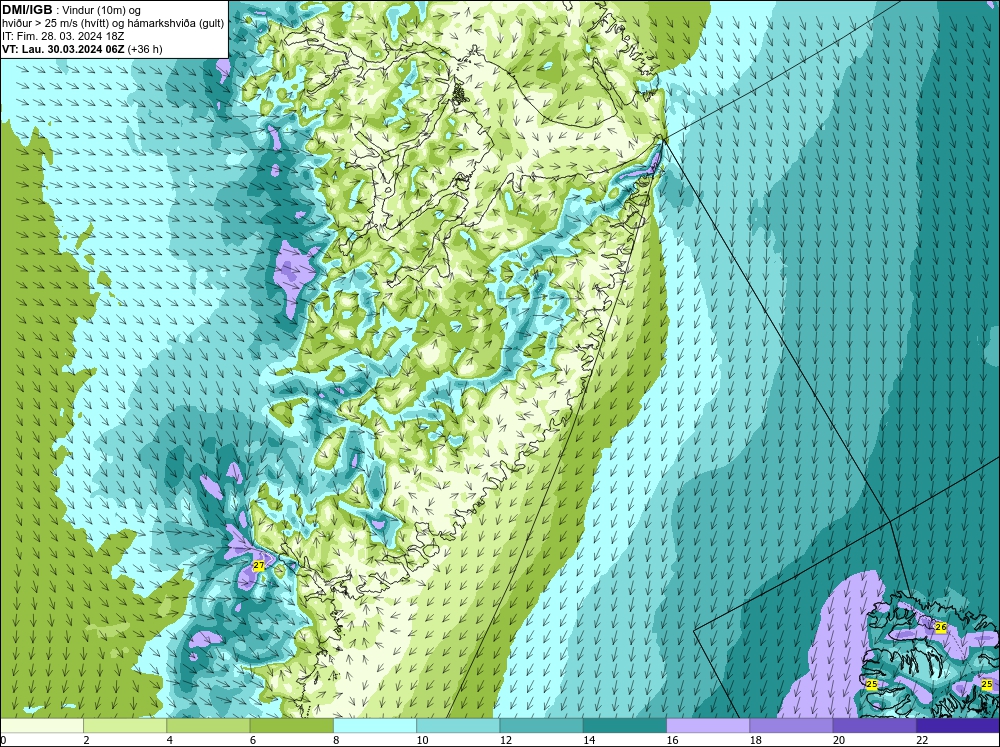The height and width of the screenshot is (747, 1000).
Task: Click the '(+36 h)' forecast offset text
Action: coord(145,48)
